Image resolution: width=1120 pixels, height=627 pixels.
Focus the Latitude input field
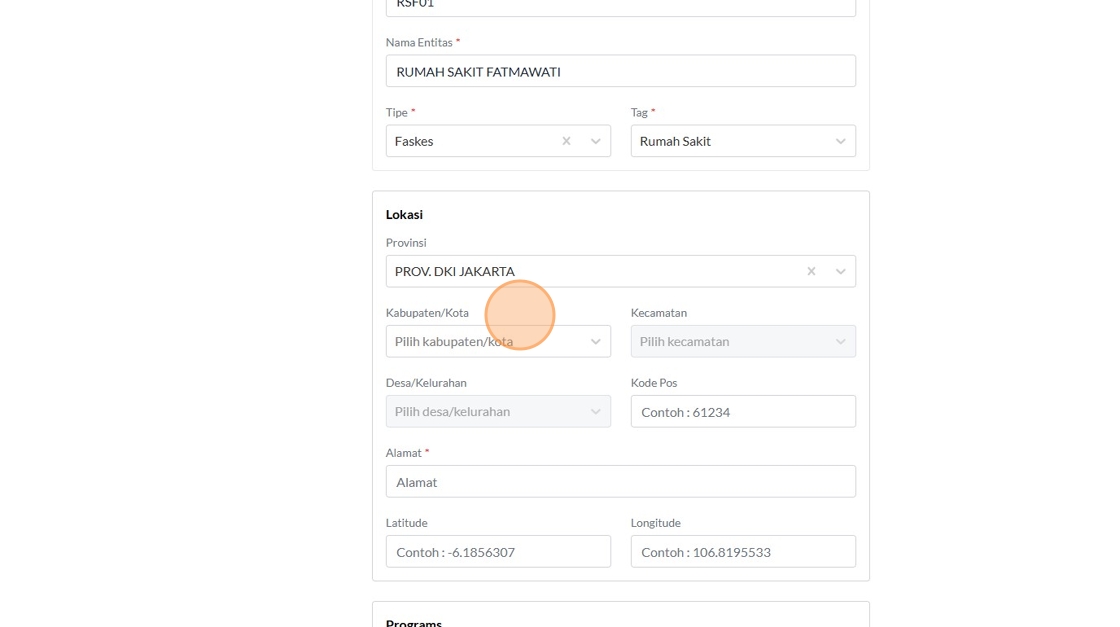[x=498, y=551]
